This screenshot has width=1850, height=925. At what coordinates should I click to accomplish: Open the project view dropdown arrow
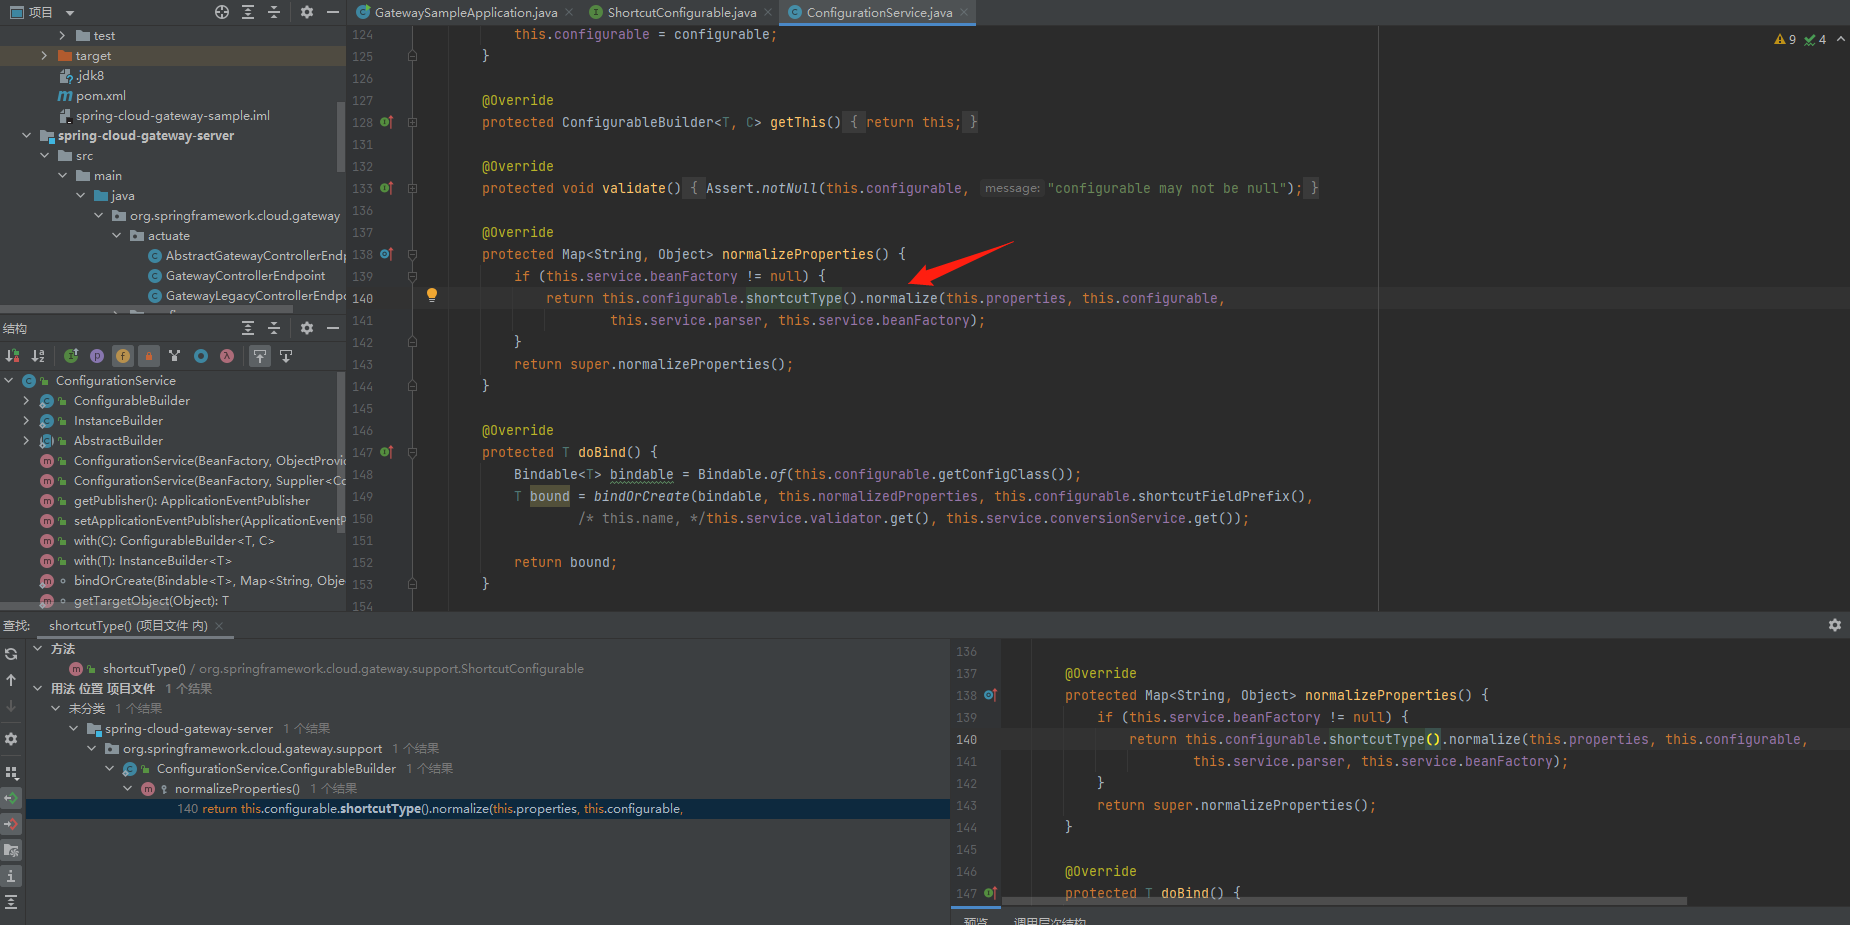70,13
